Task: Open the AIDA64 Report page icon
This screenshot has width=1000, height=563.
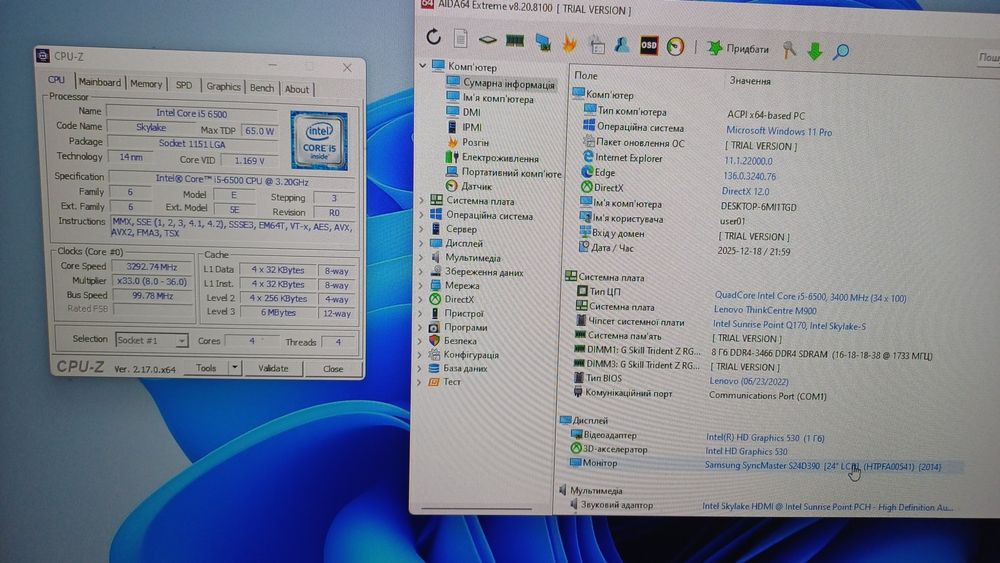Action: click(460, 38)
